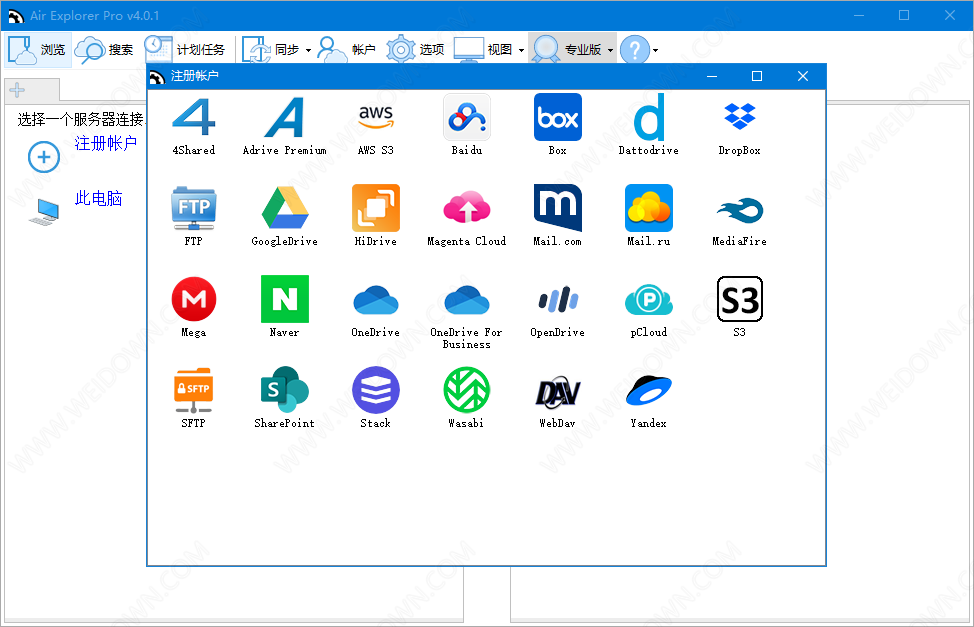Screen dimensions: 974x627
Task: Pick the Yandex disk icon
Action: [x=648, y=391]
